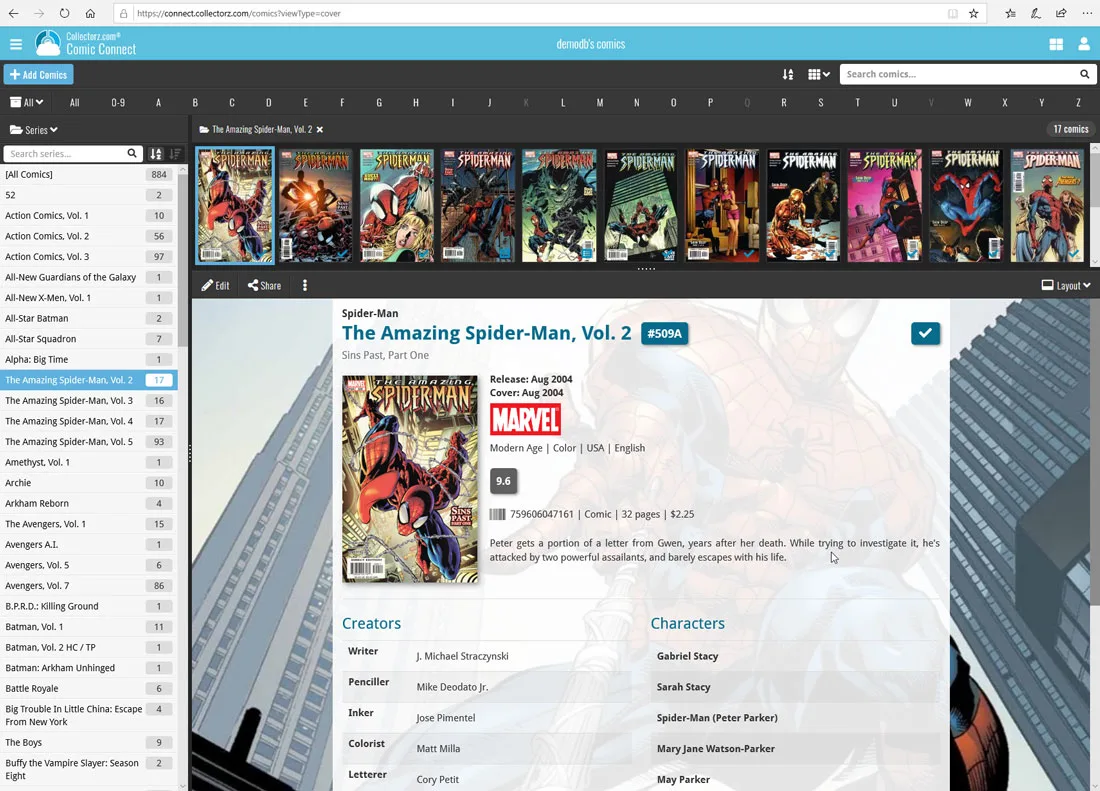
Task: Click character Gabriel Stacy
Action: click(688, 656)
